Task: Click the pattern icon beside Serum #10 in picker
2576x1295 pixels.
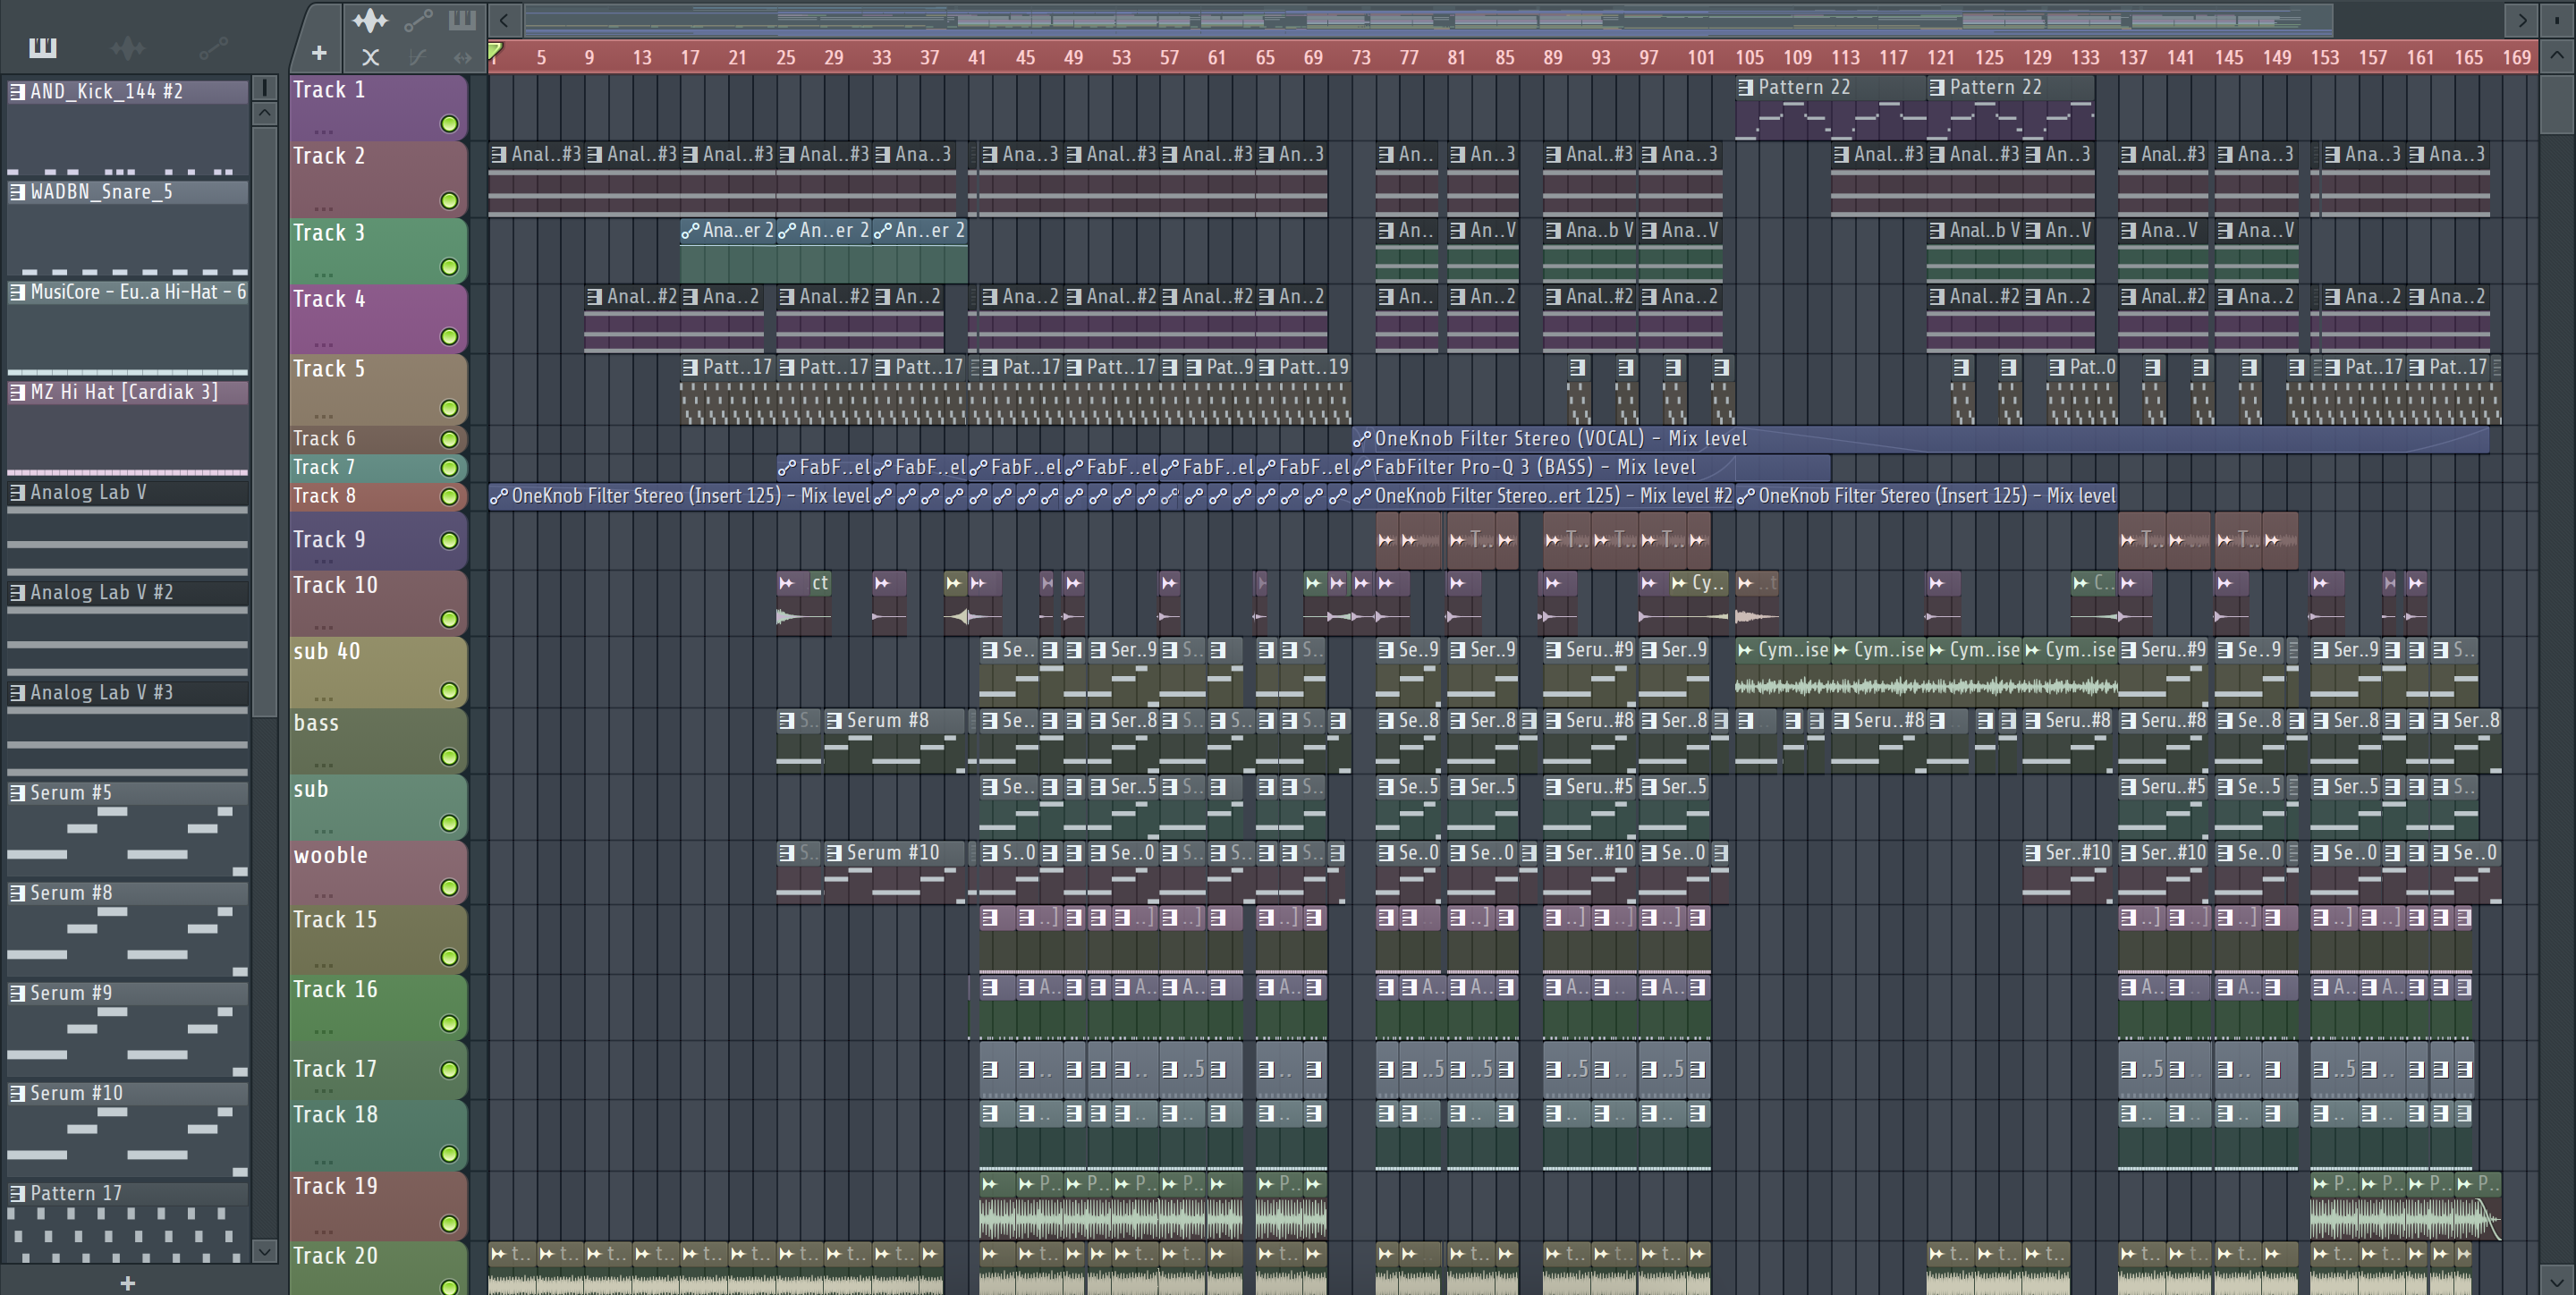Action: point(17,1094)
